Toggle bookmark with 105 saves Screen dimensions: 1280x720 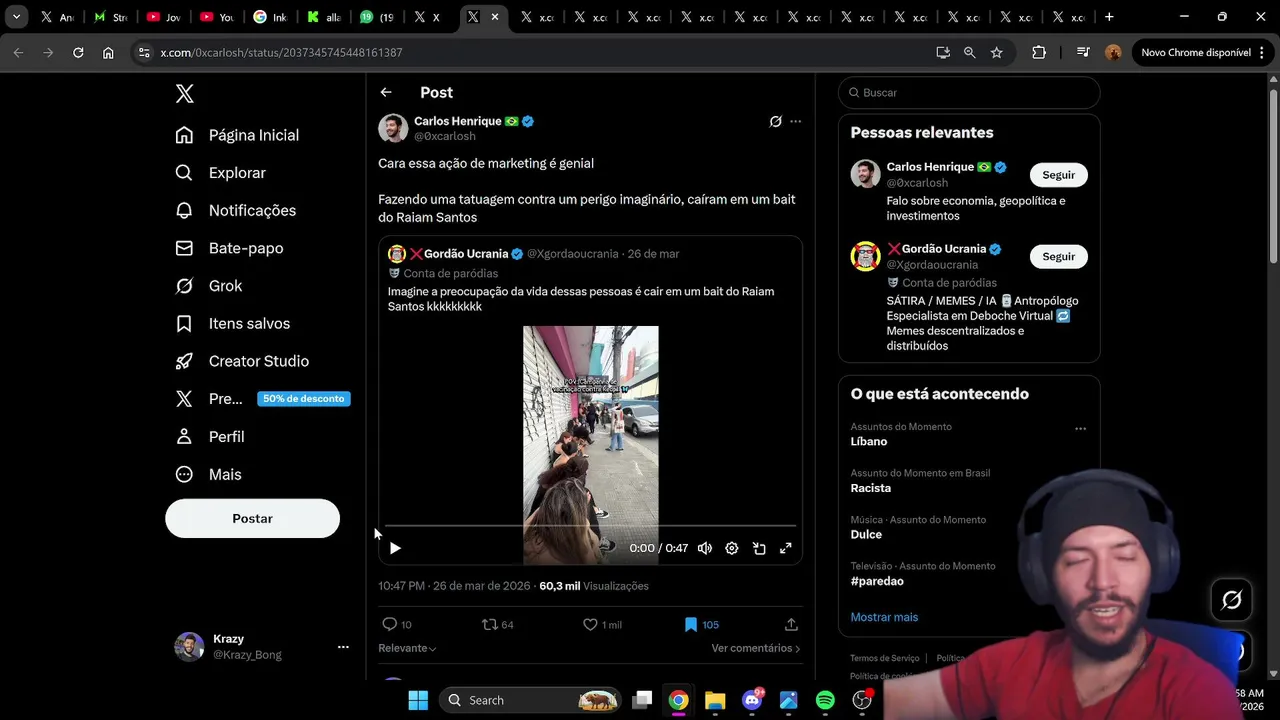pyautogui.click(x=701, y=624)
